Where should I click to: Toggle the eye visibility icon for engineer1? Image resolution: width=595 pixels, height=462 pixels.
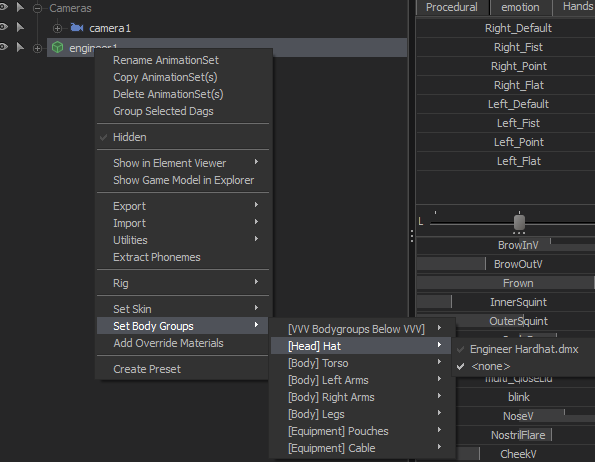pos(3,47)
